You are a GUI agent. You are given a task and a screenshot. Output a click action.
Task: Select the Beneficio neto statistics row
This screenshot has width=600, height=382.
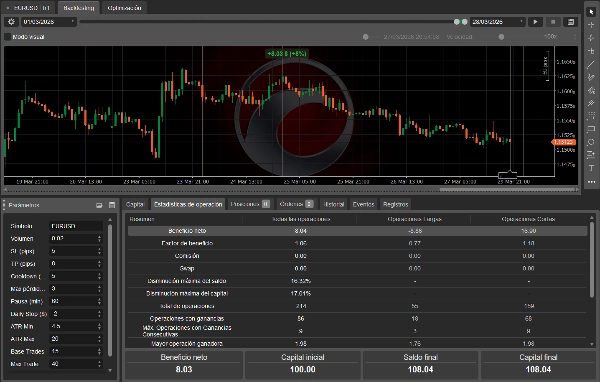357,231
